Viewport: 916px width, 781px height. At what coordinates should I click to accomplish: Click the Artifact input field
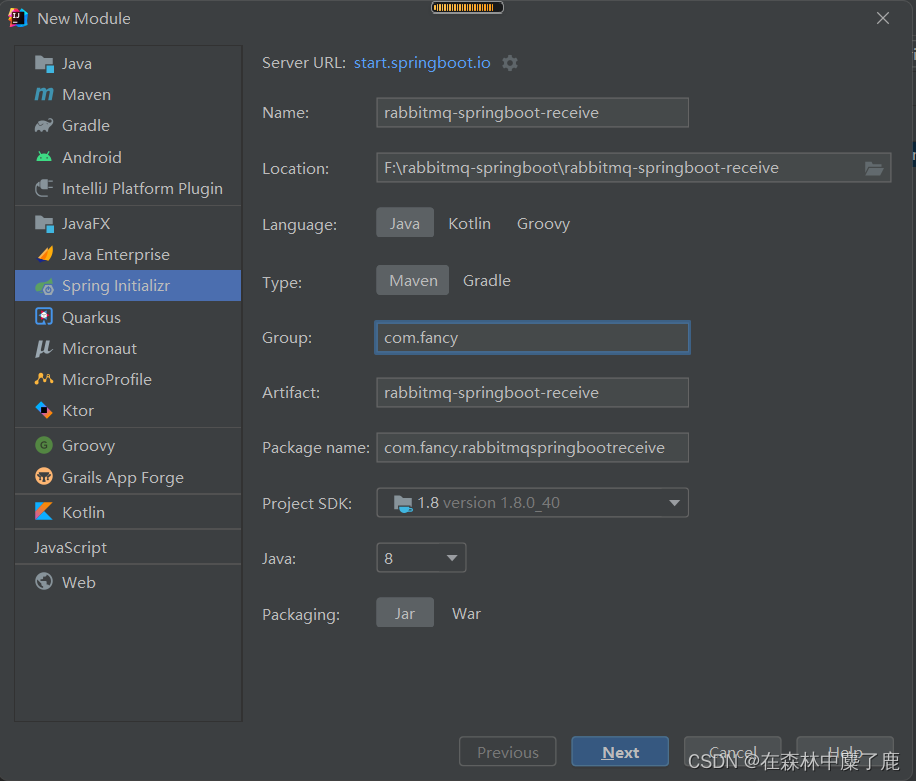(x=532, y=392)
